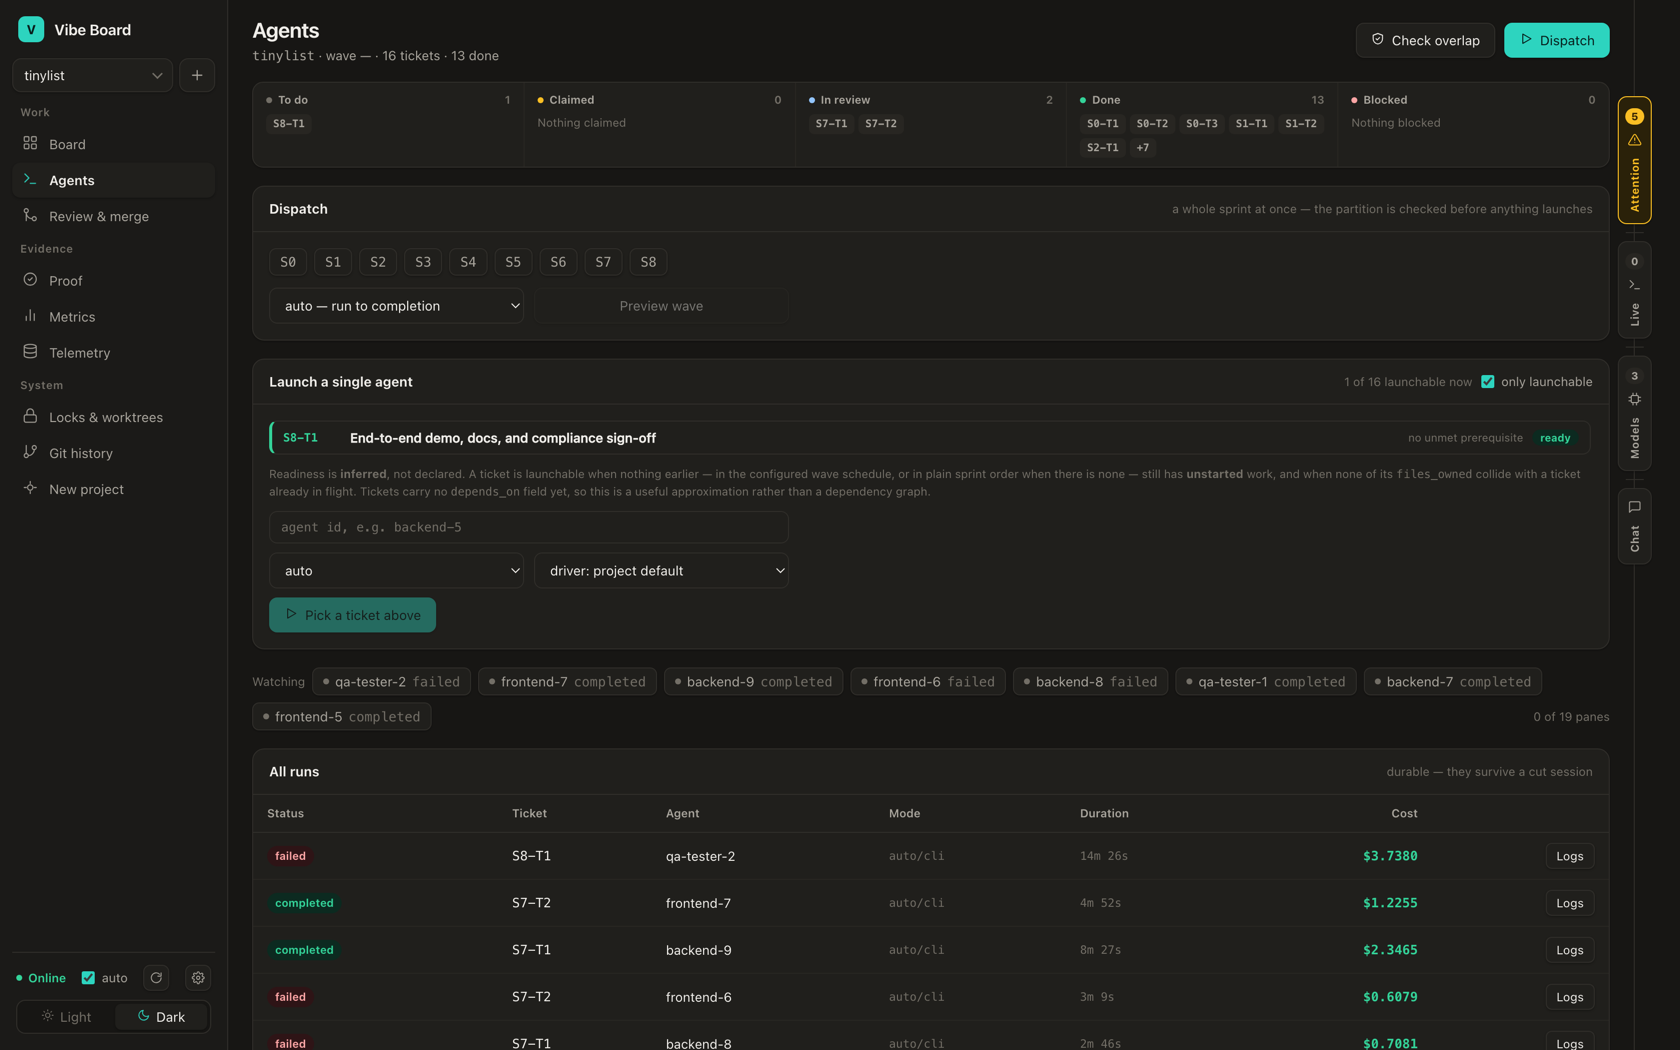Click the moon icon for Dark theme
1680x1050 pixels.
(143, 1016)
